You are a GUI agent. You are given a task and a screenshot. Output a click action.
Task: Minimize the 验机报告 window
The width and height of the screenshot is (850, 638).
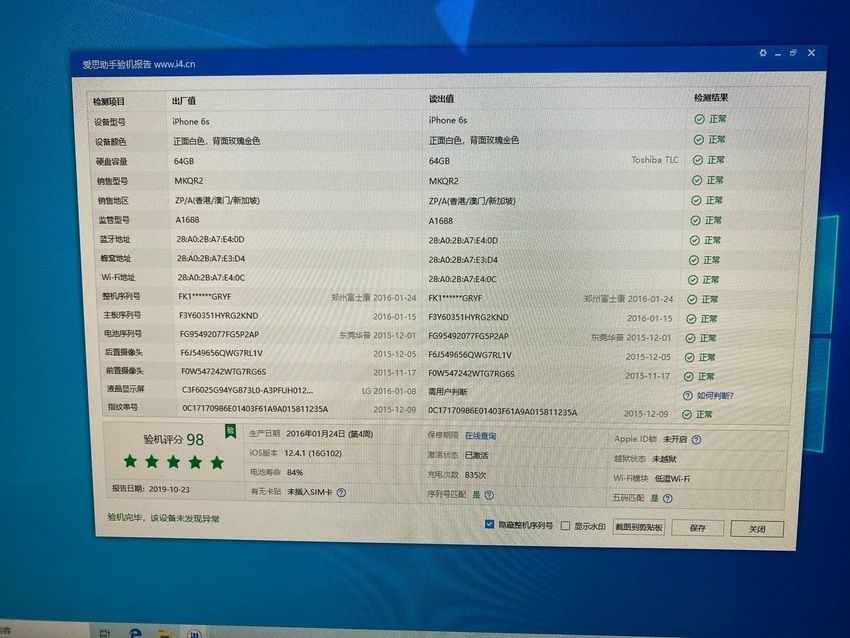pyautogui.click(x=778, y=53)
